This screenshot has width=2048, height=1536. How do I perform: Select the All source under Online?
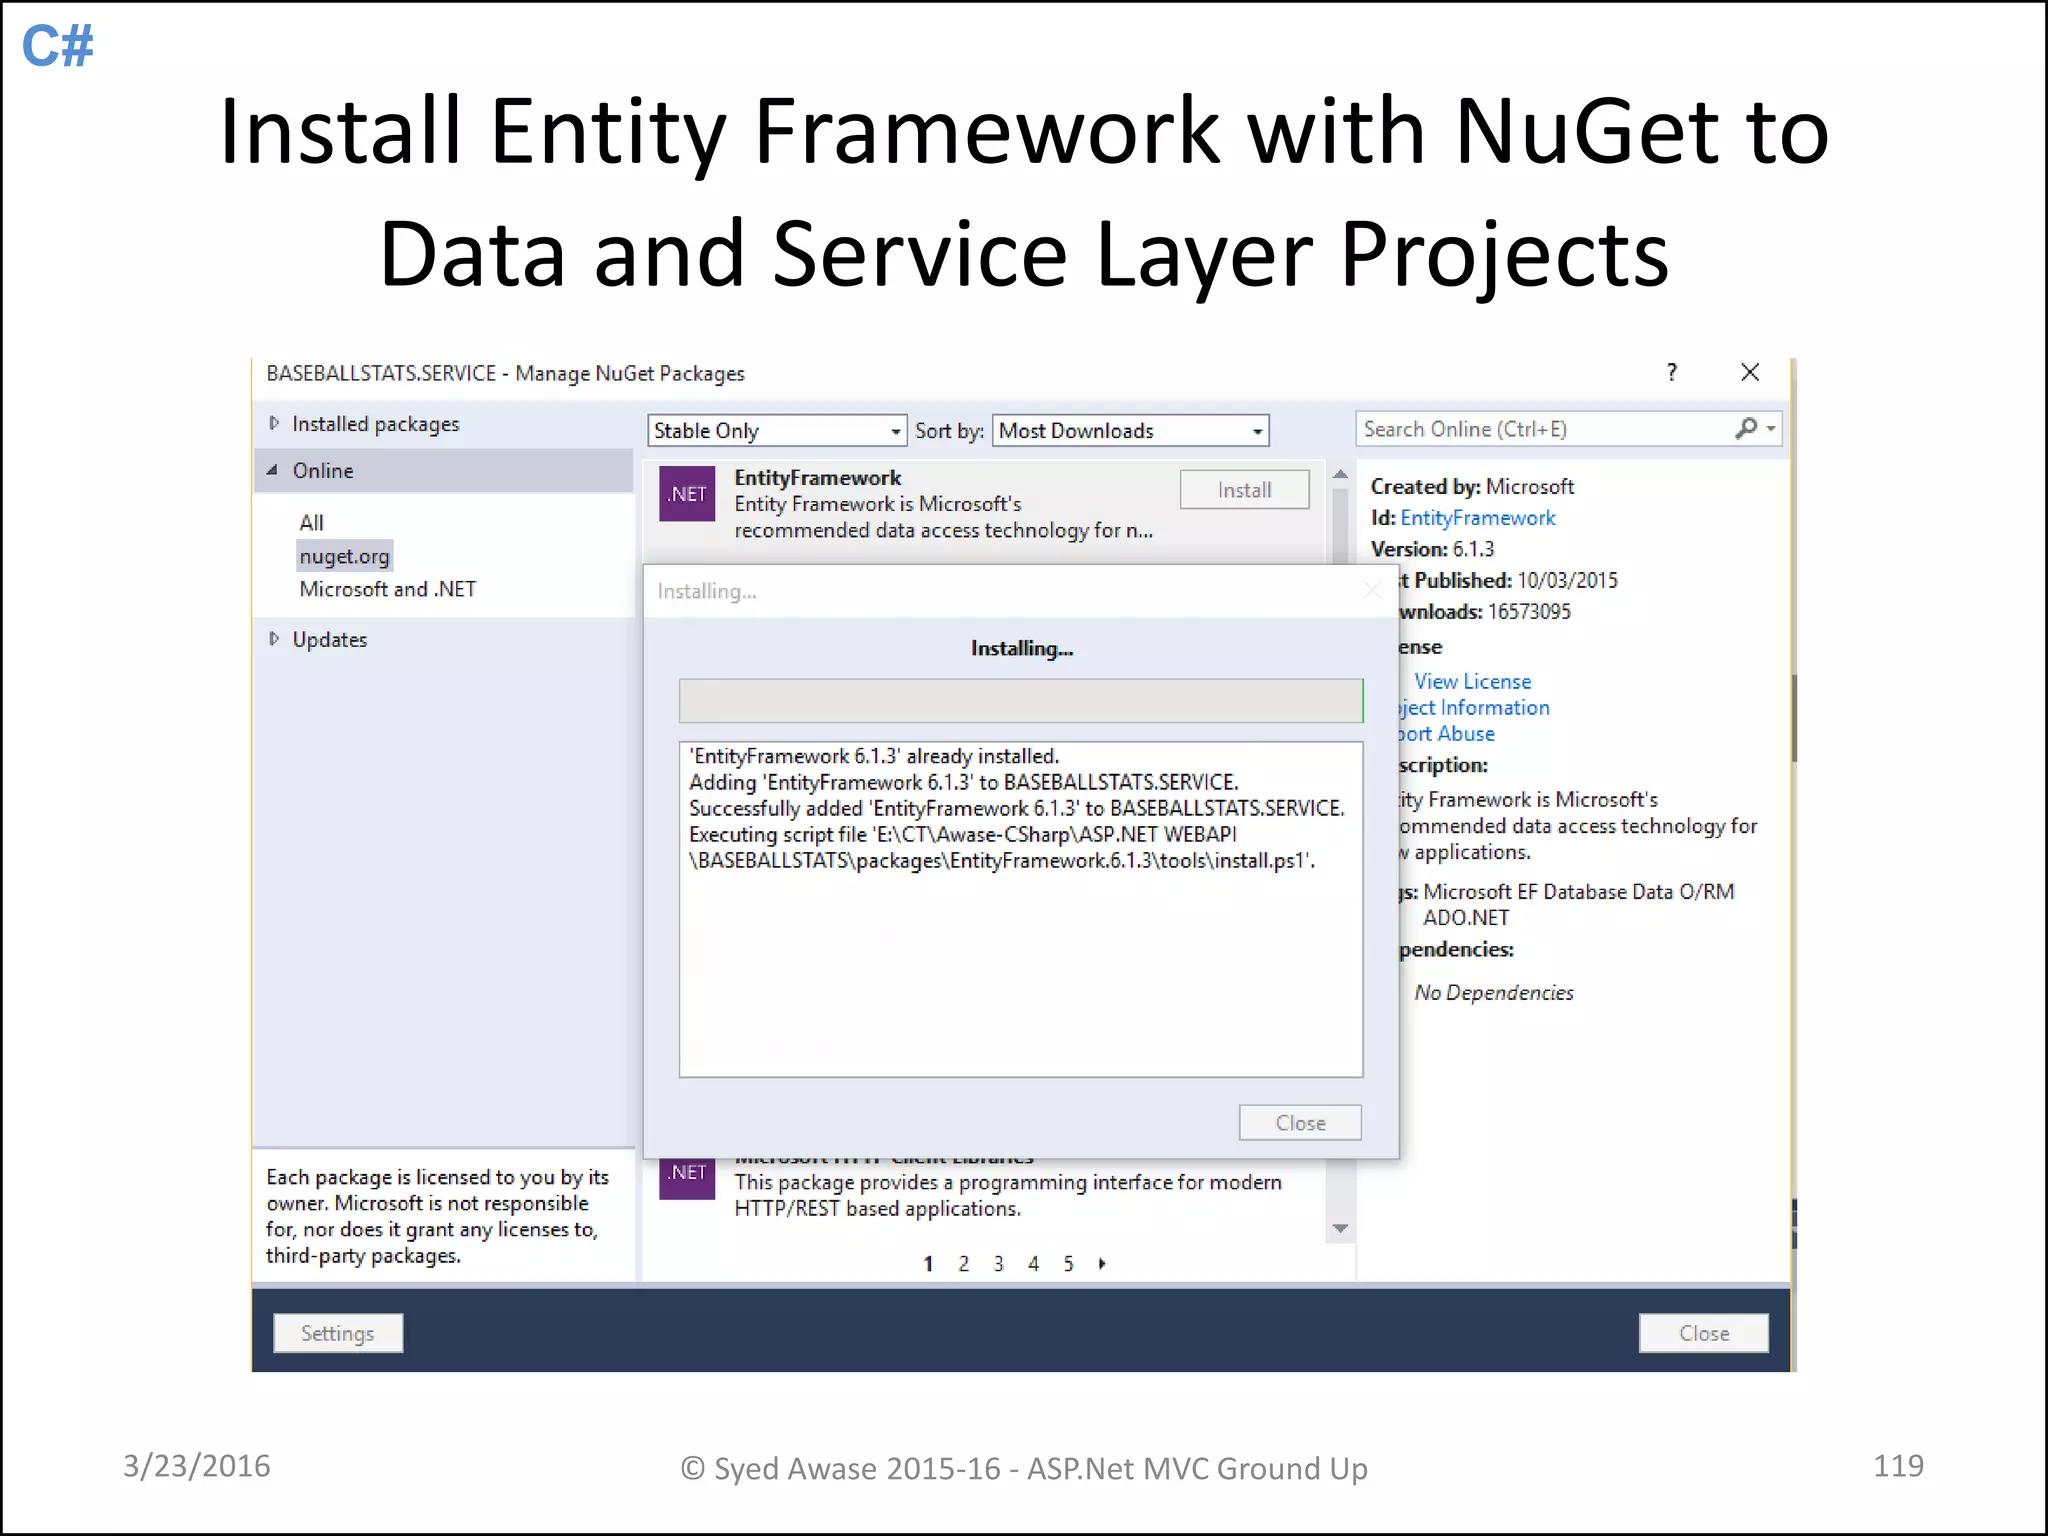[311, 522]
